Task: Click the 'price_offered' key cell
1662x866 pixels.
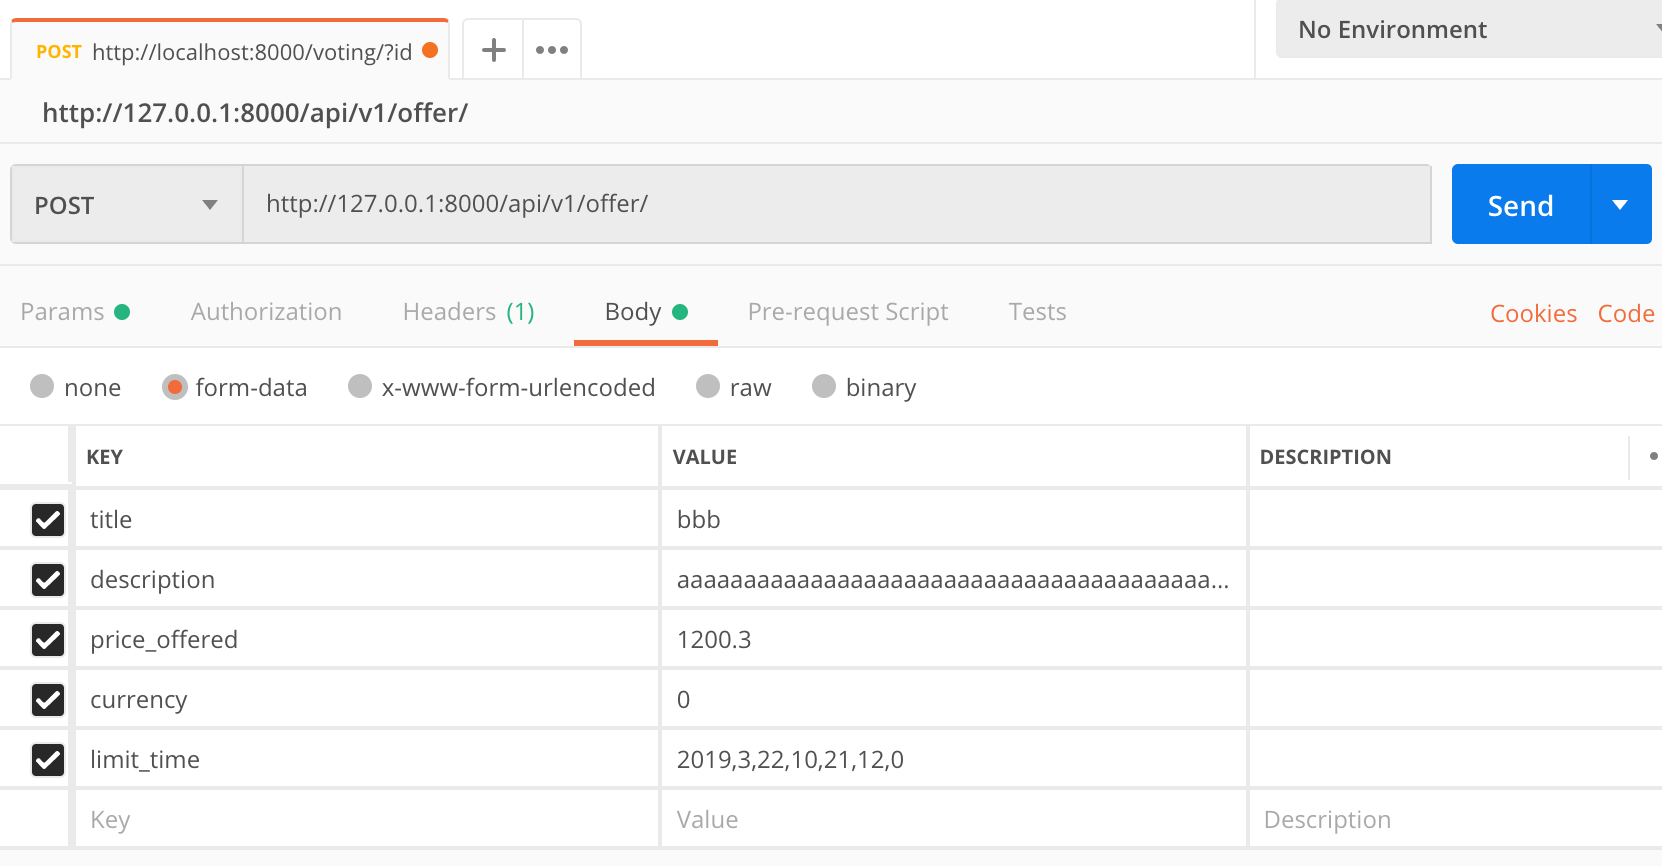Action: click(366, 639)
